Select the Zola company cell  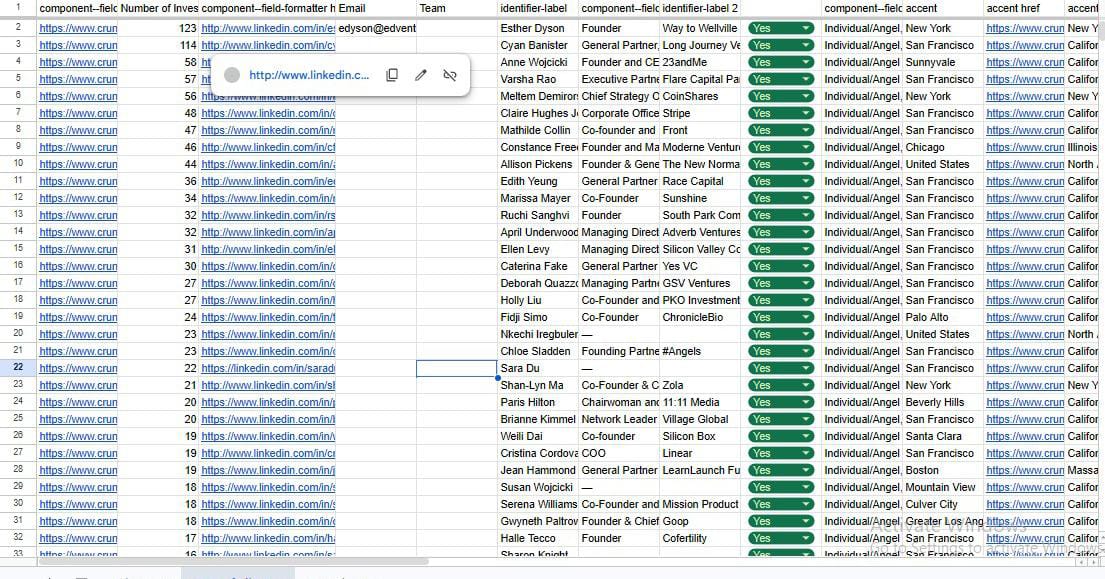pos(700,385)
